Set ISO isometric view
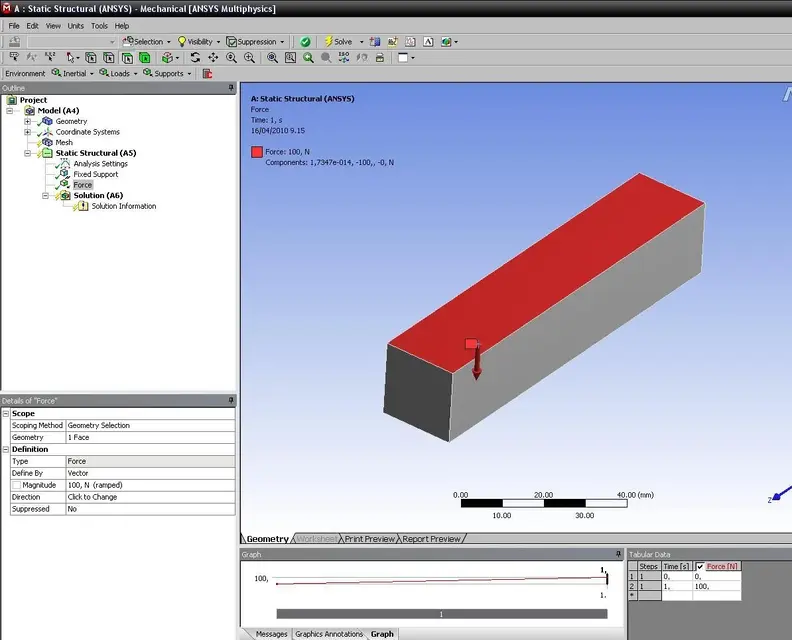The width and height of the screenshot is (792, 640). click(344, 57)
